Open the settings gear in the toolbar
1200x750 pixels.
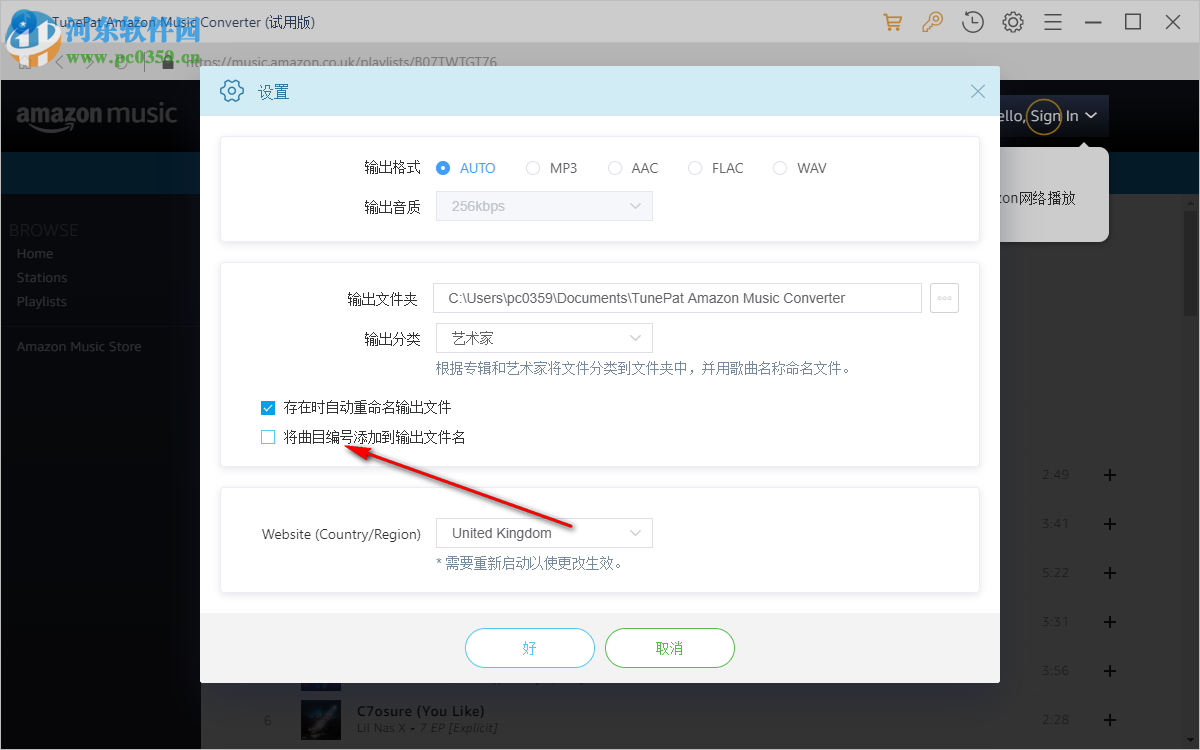[x=1012, y=21]
